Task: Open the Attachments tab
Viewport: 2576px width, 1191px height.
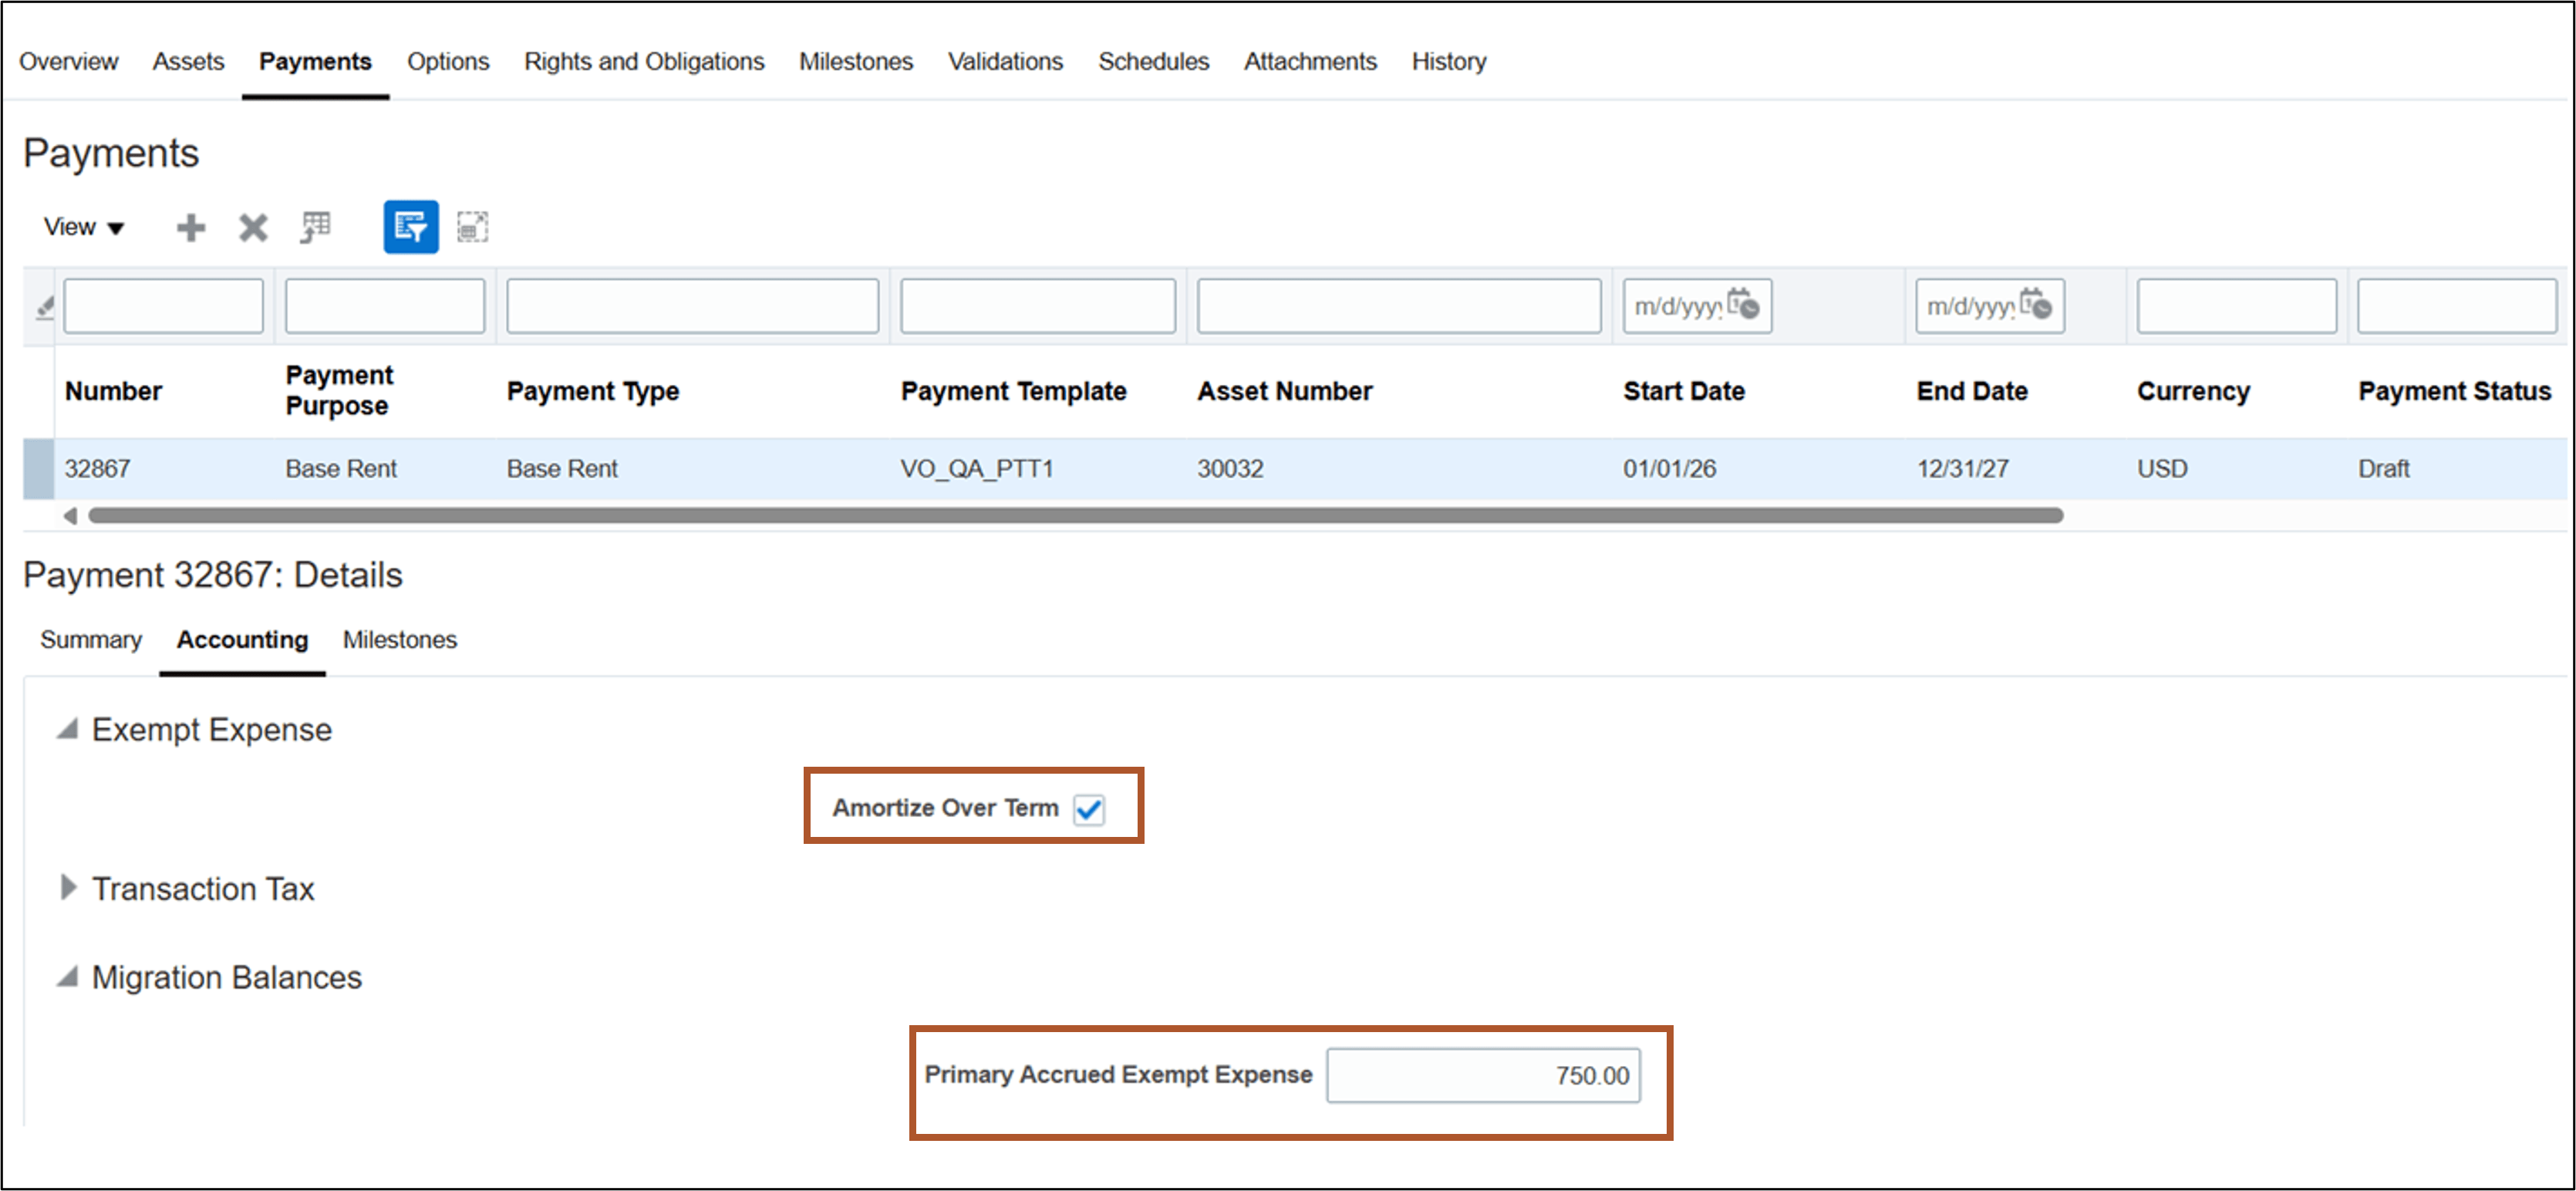Action: [x=1310, y=61]
